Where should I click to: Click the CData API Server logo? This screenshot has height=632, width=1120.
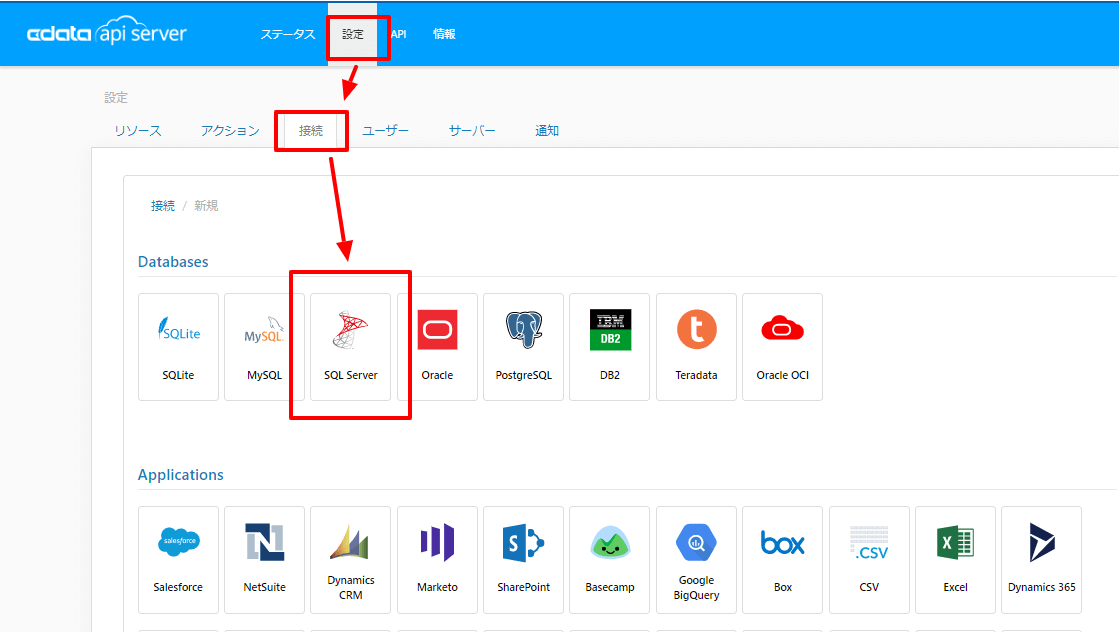coord(106,31)
